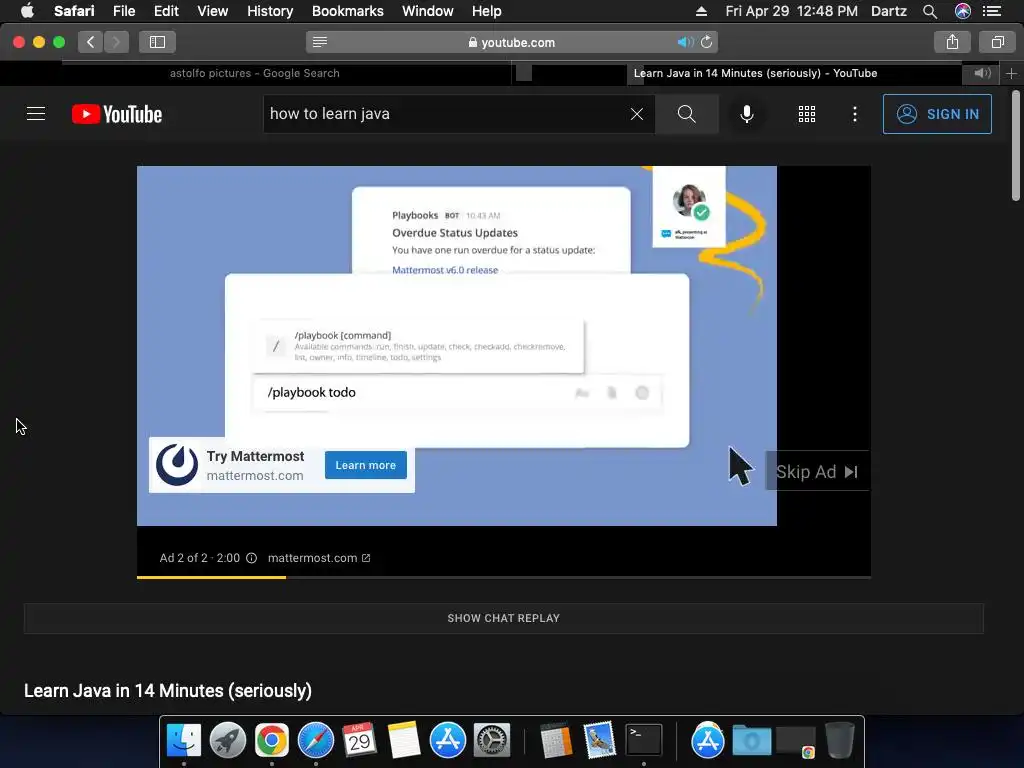
Task: Open Finder from the Dock
Action: tap(184, 741)
